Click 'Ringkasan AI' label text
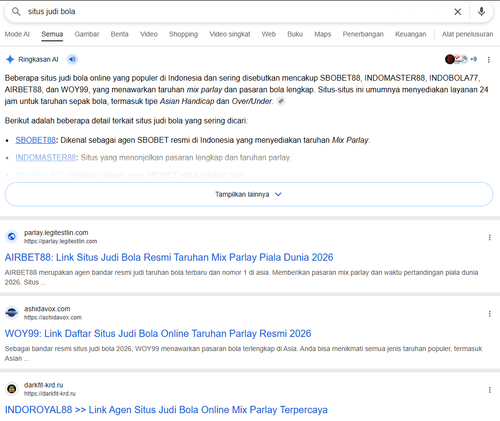Screen dimensions: 500x421 (x=38, y=59)
